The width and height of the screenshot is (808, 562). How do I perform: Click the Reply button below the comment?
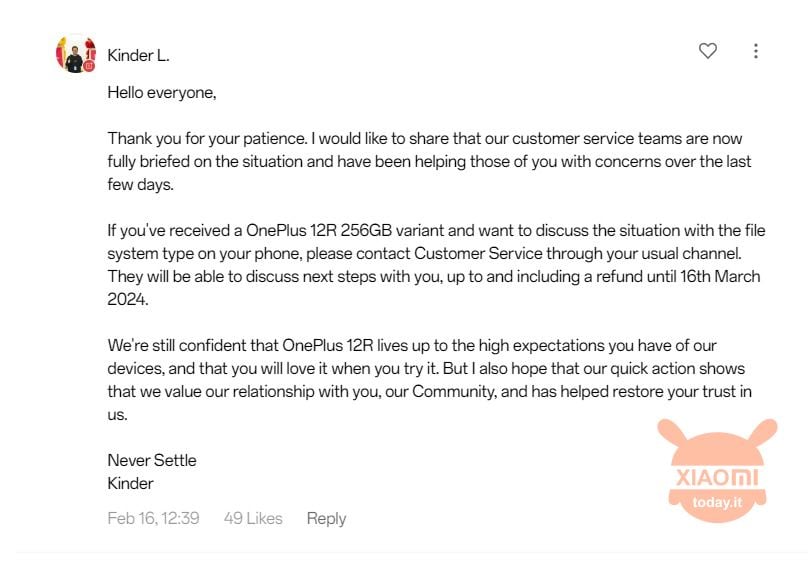tap(326, 518)
